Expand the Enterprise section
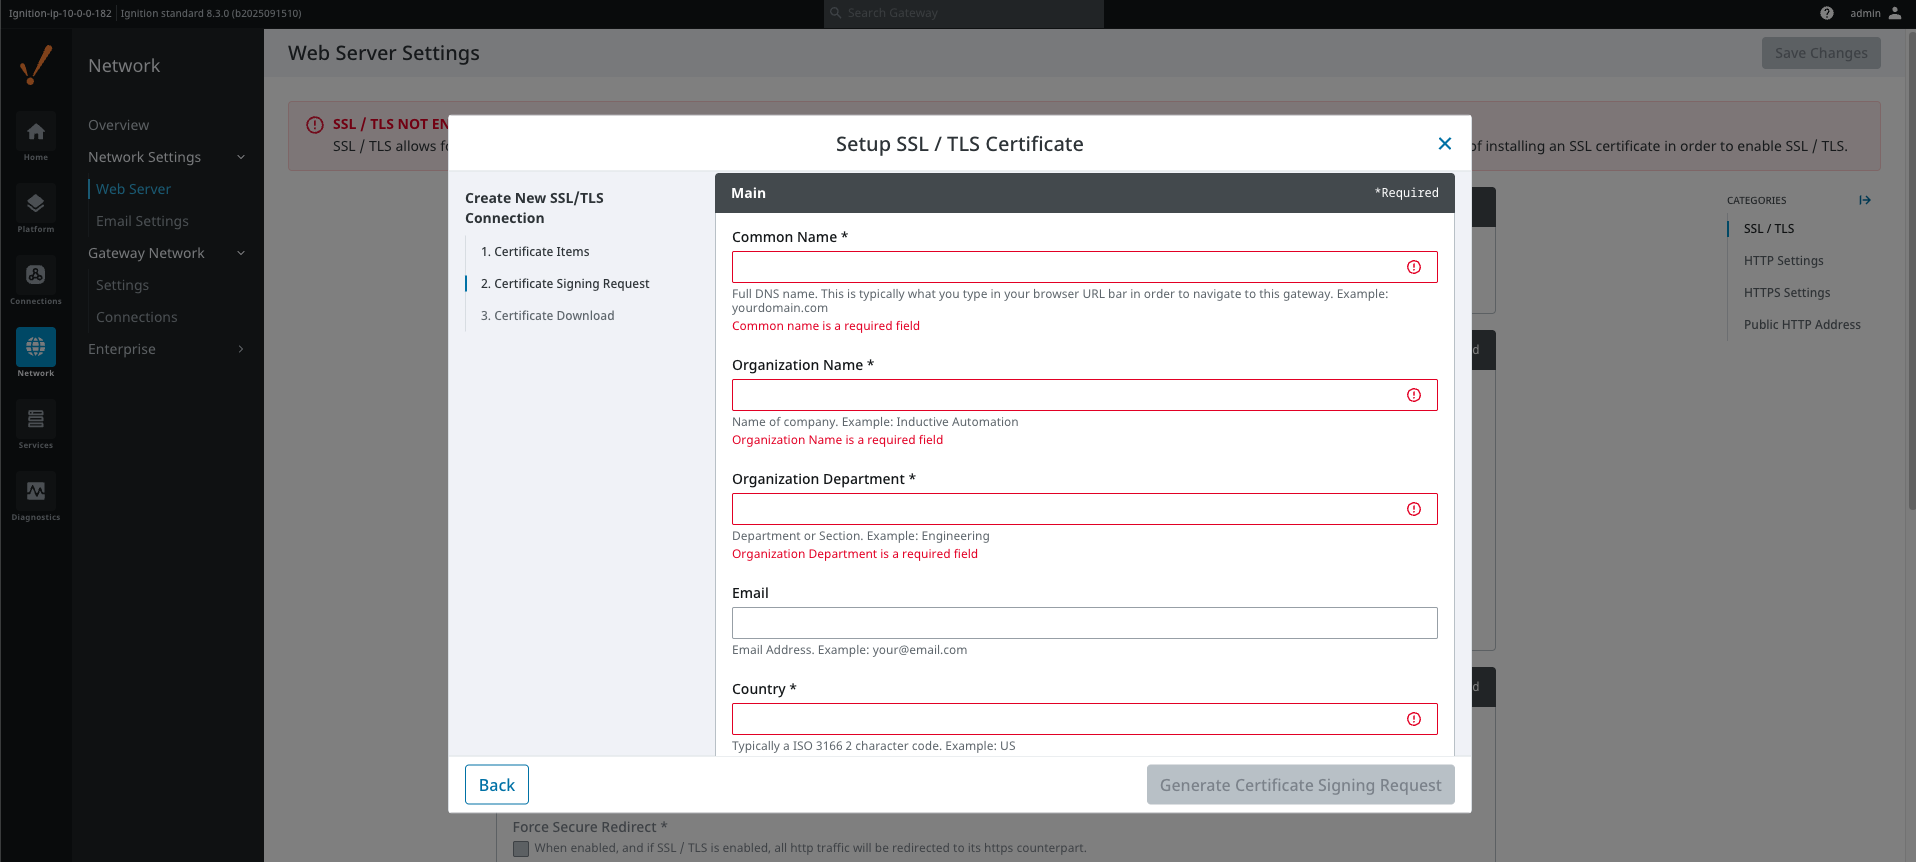This screenshot has width=1916, height=862. click(241, 349)
